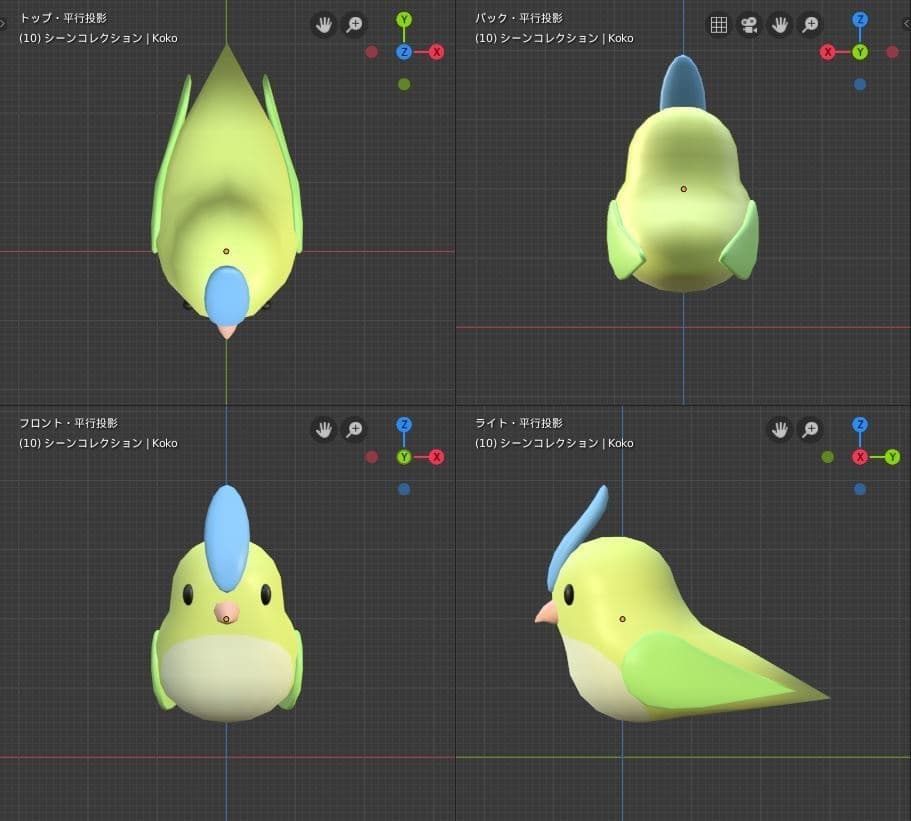Click the red X axis on Back view gizmo
This screenshot has width=911, height=821.
coord(828,52)
